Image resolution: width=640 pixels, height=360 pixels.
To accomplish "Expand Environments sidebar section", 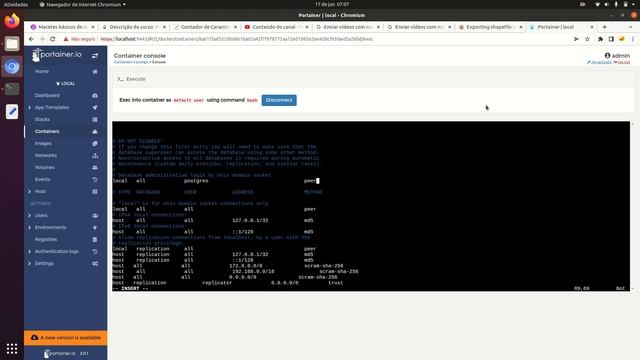I will [29, 227].
